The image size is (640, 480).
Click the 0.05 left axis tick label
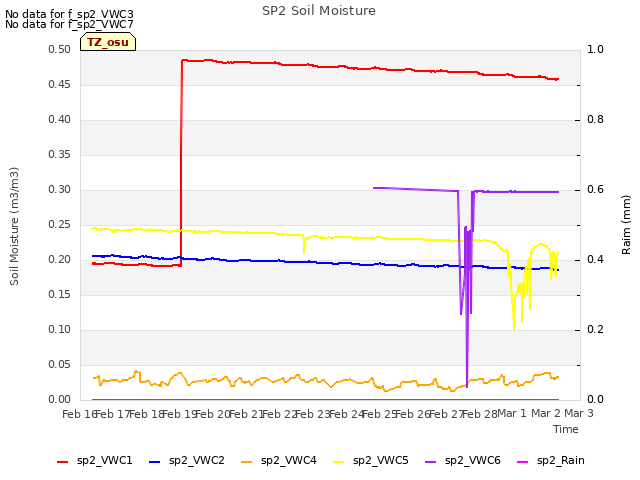(60, 364)
